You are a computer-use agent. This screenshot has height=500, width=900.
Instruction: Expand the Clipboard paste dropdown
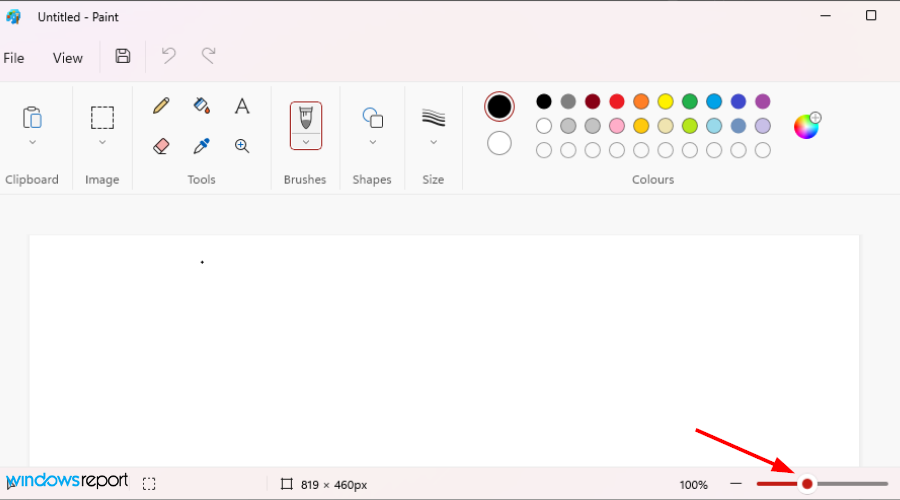[x=32, y=142]
